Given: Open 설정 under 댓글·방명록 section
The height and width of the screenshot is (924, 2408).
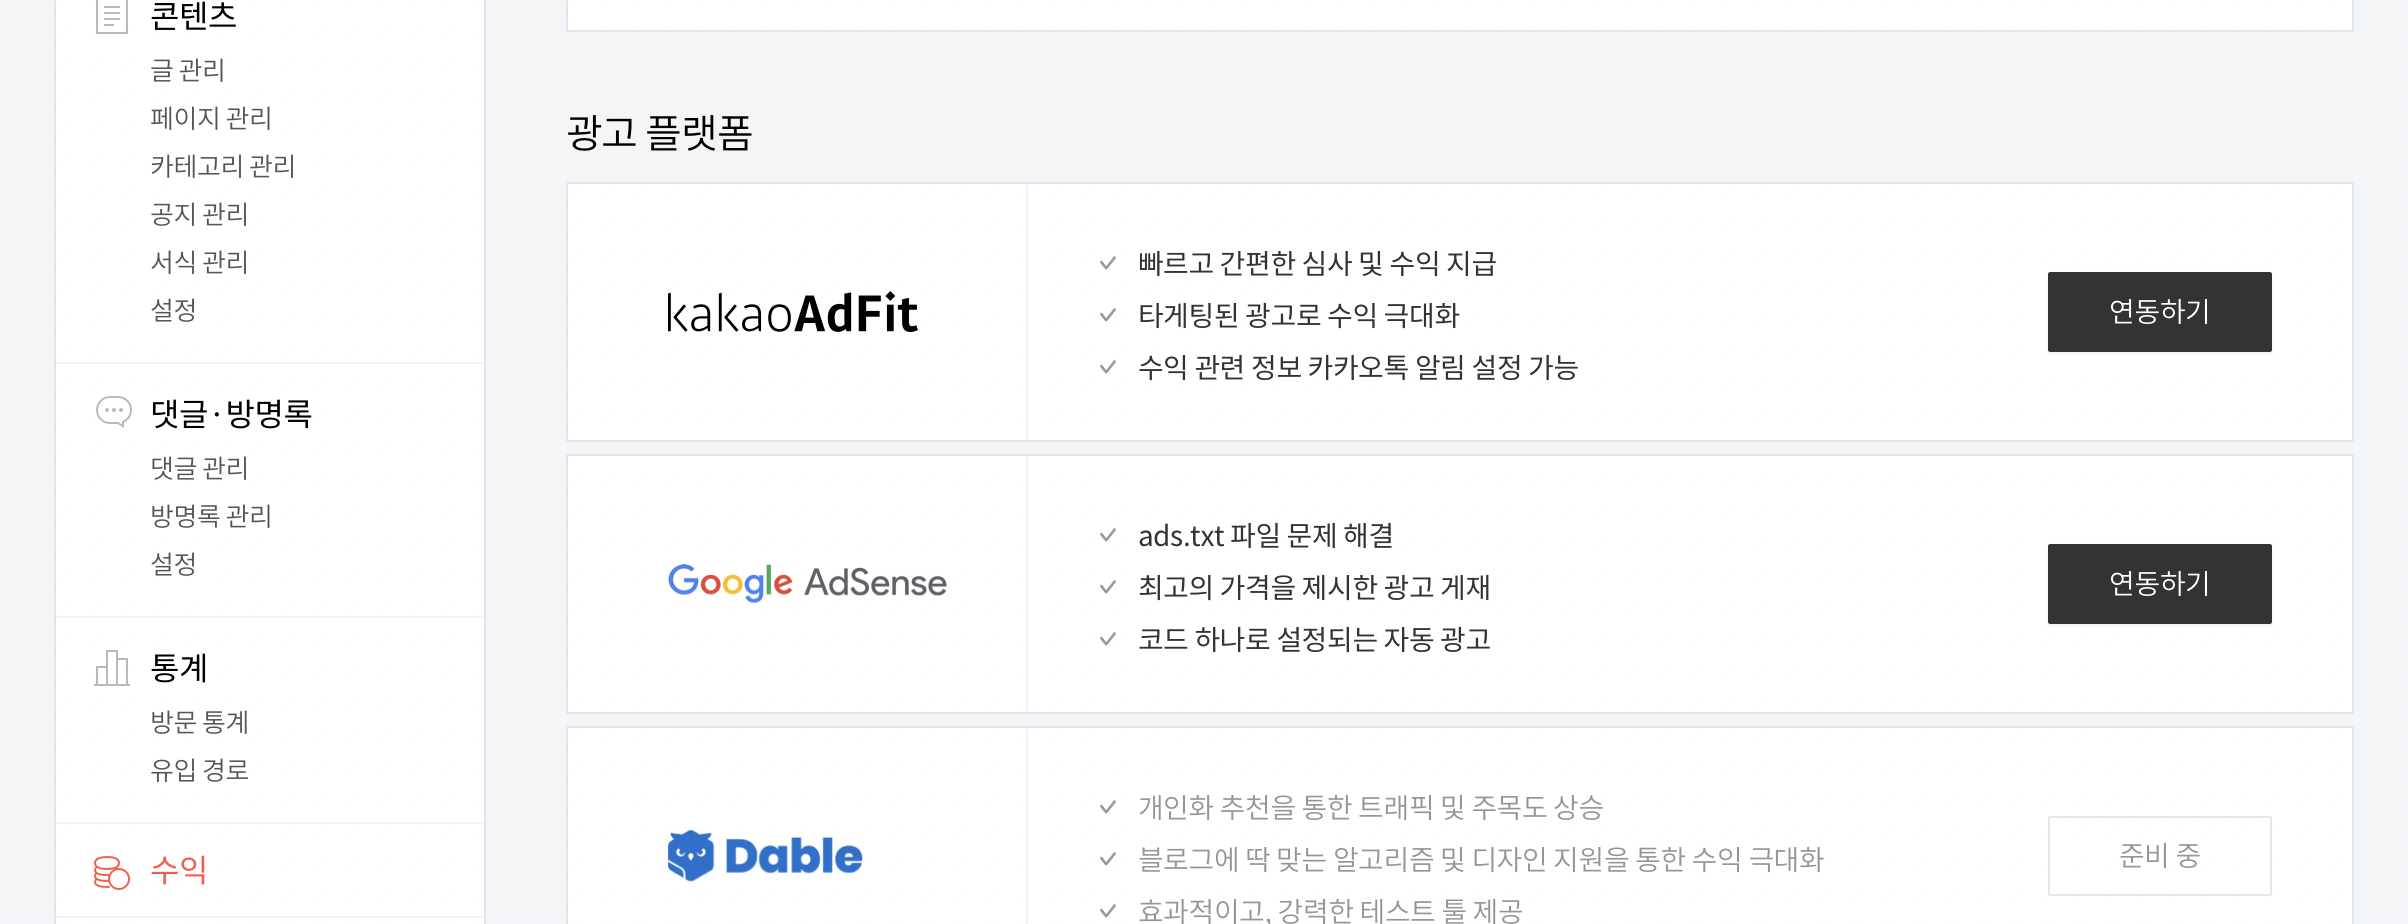Looking at the screenshot, I should (x=173, y=564).
